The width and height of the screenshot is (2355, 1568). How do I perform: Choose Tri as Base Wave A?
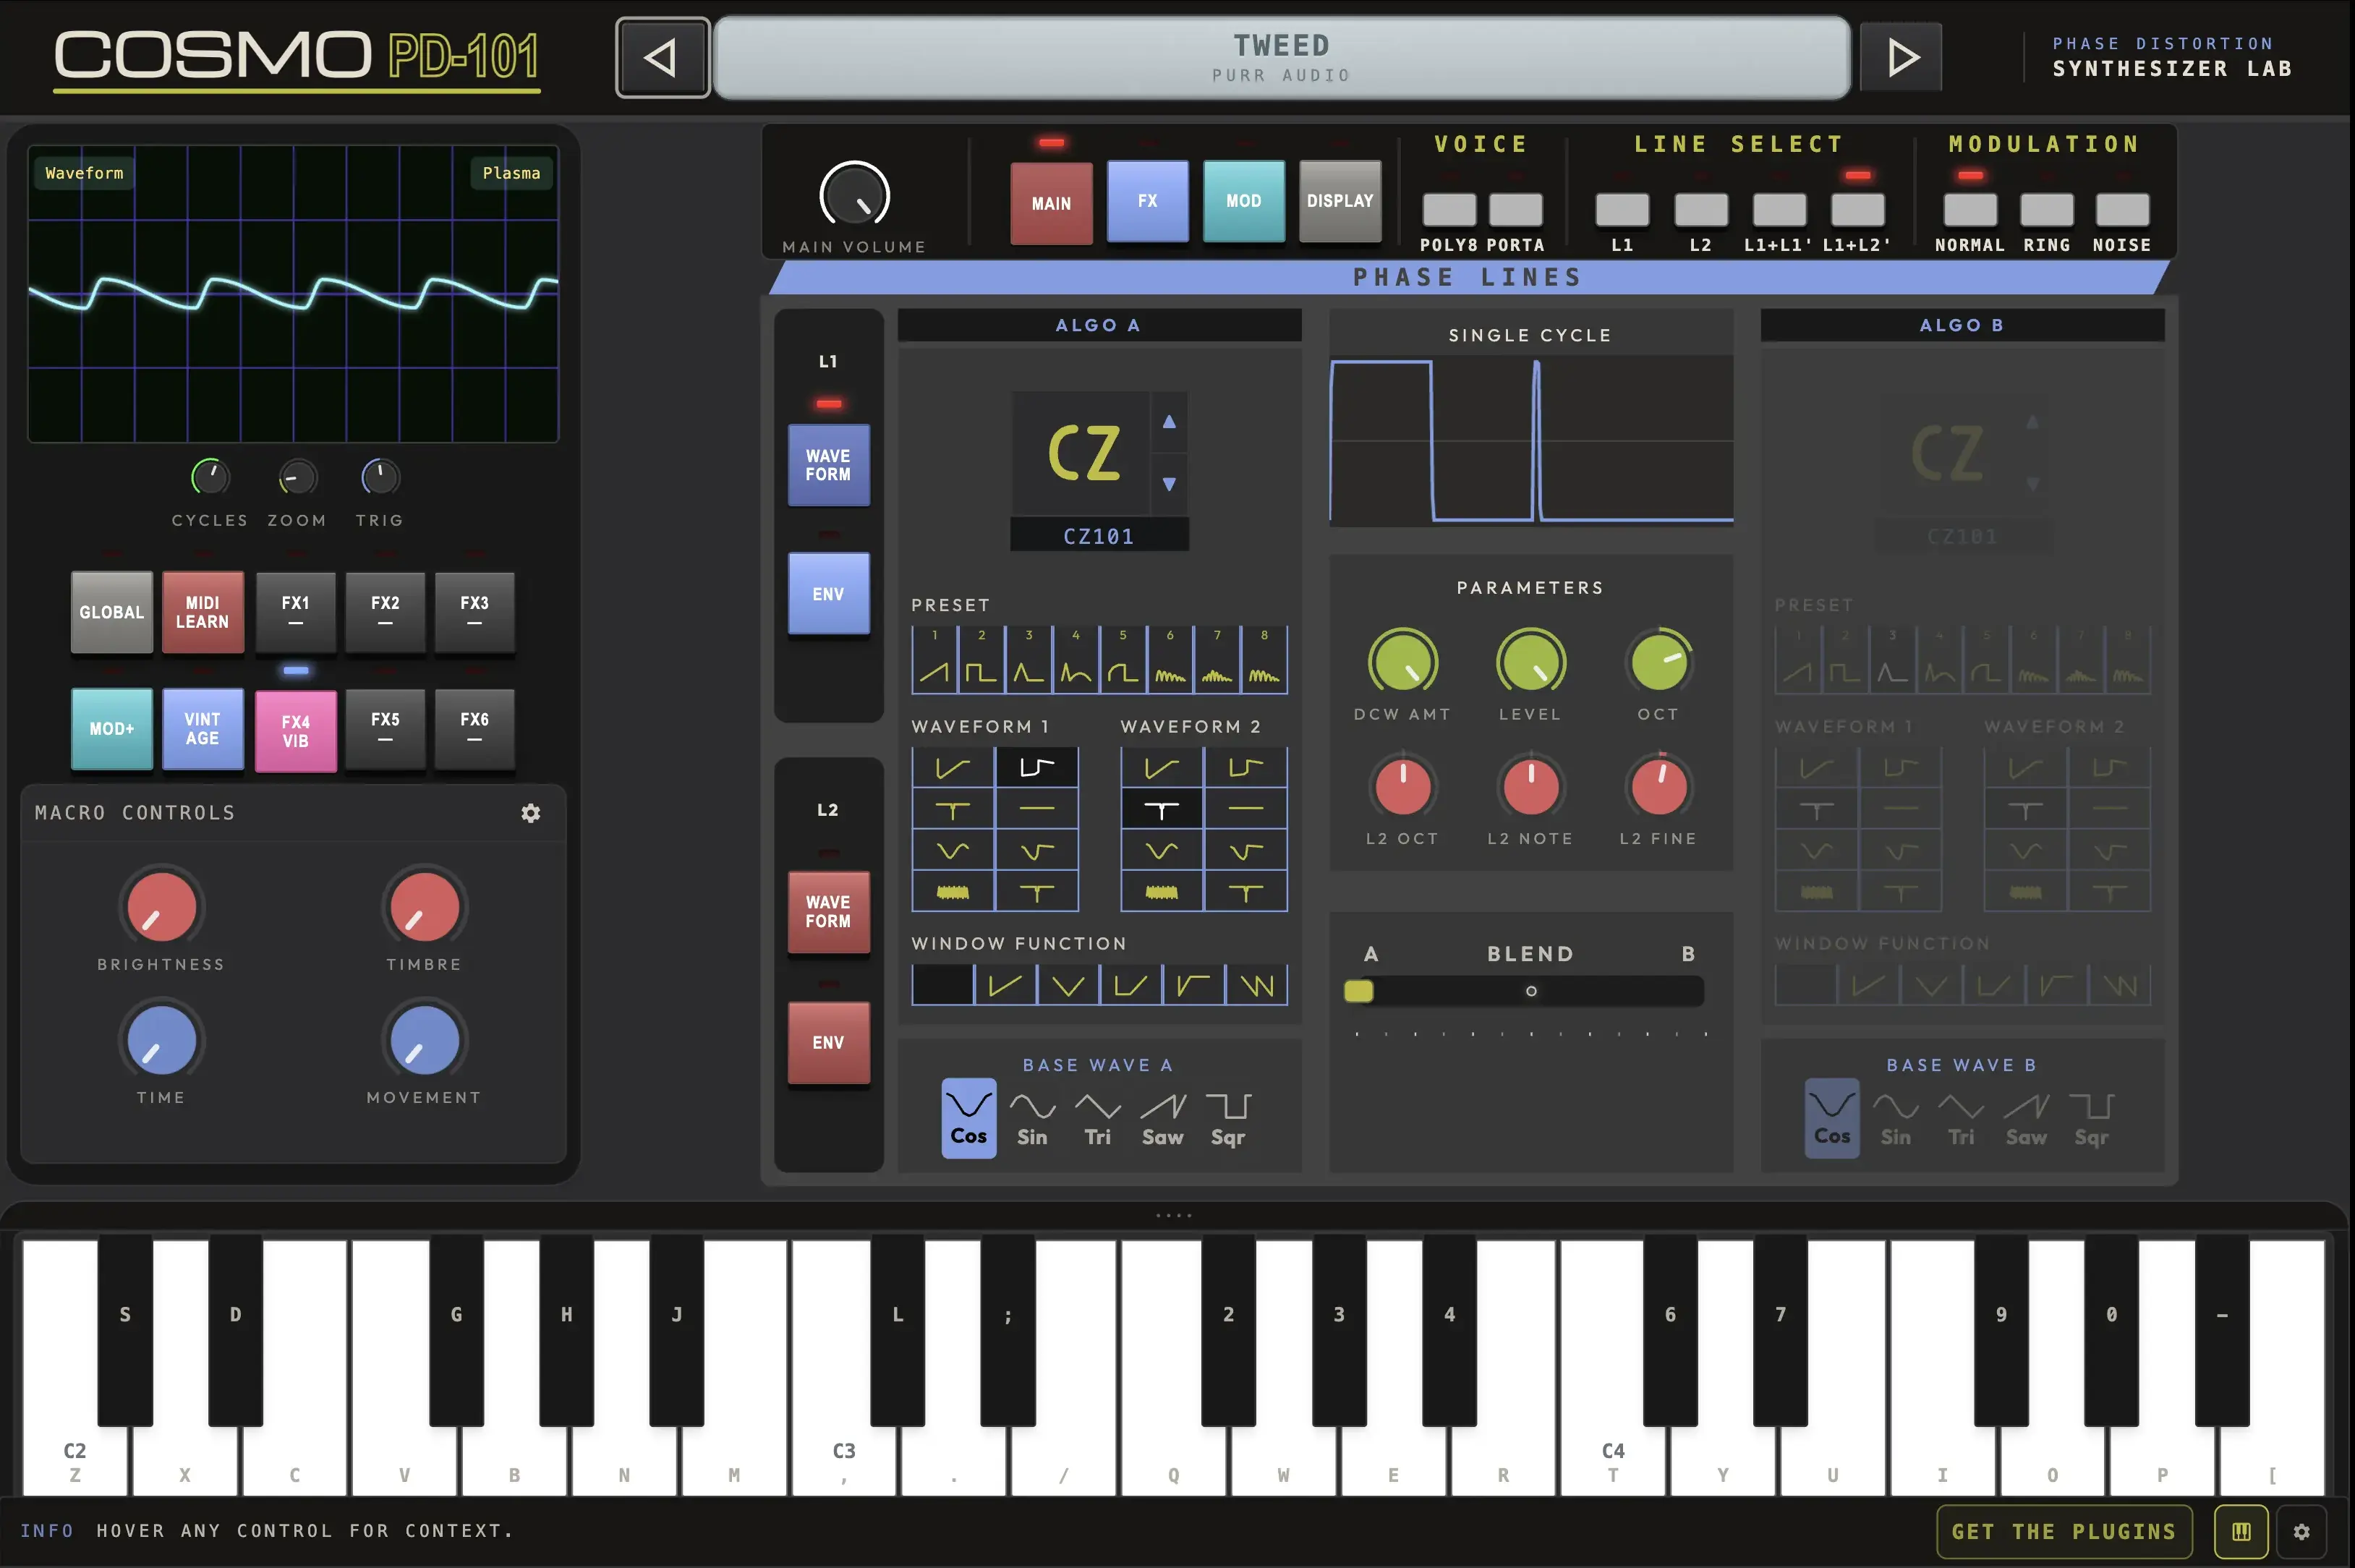click(x=1098, y=1118)
